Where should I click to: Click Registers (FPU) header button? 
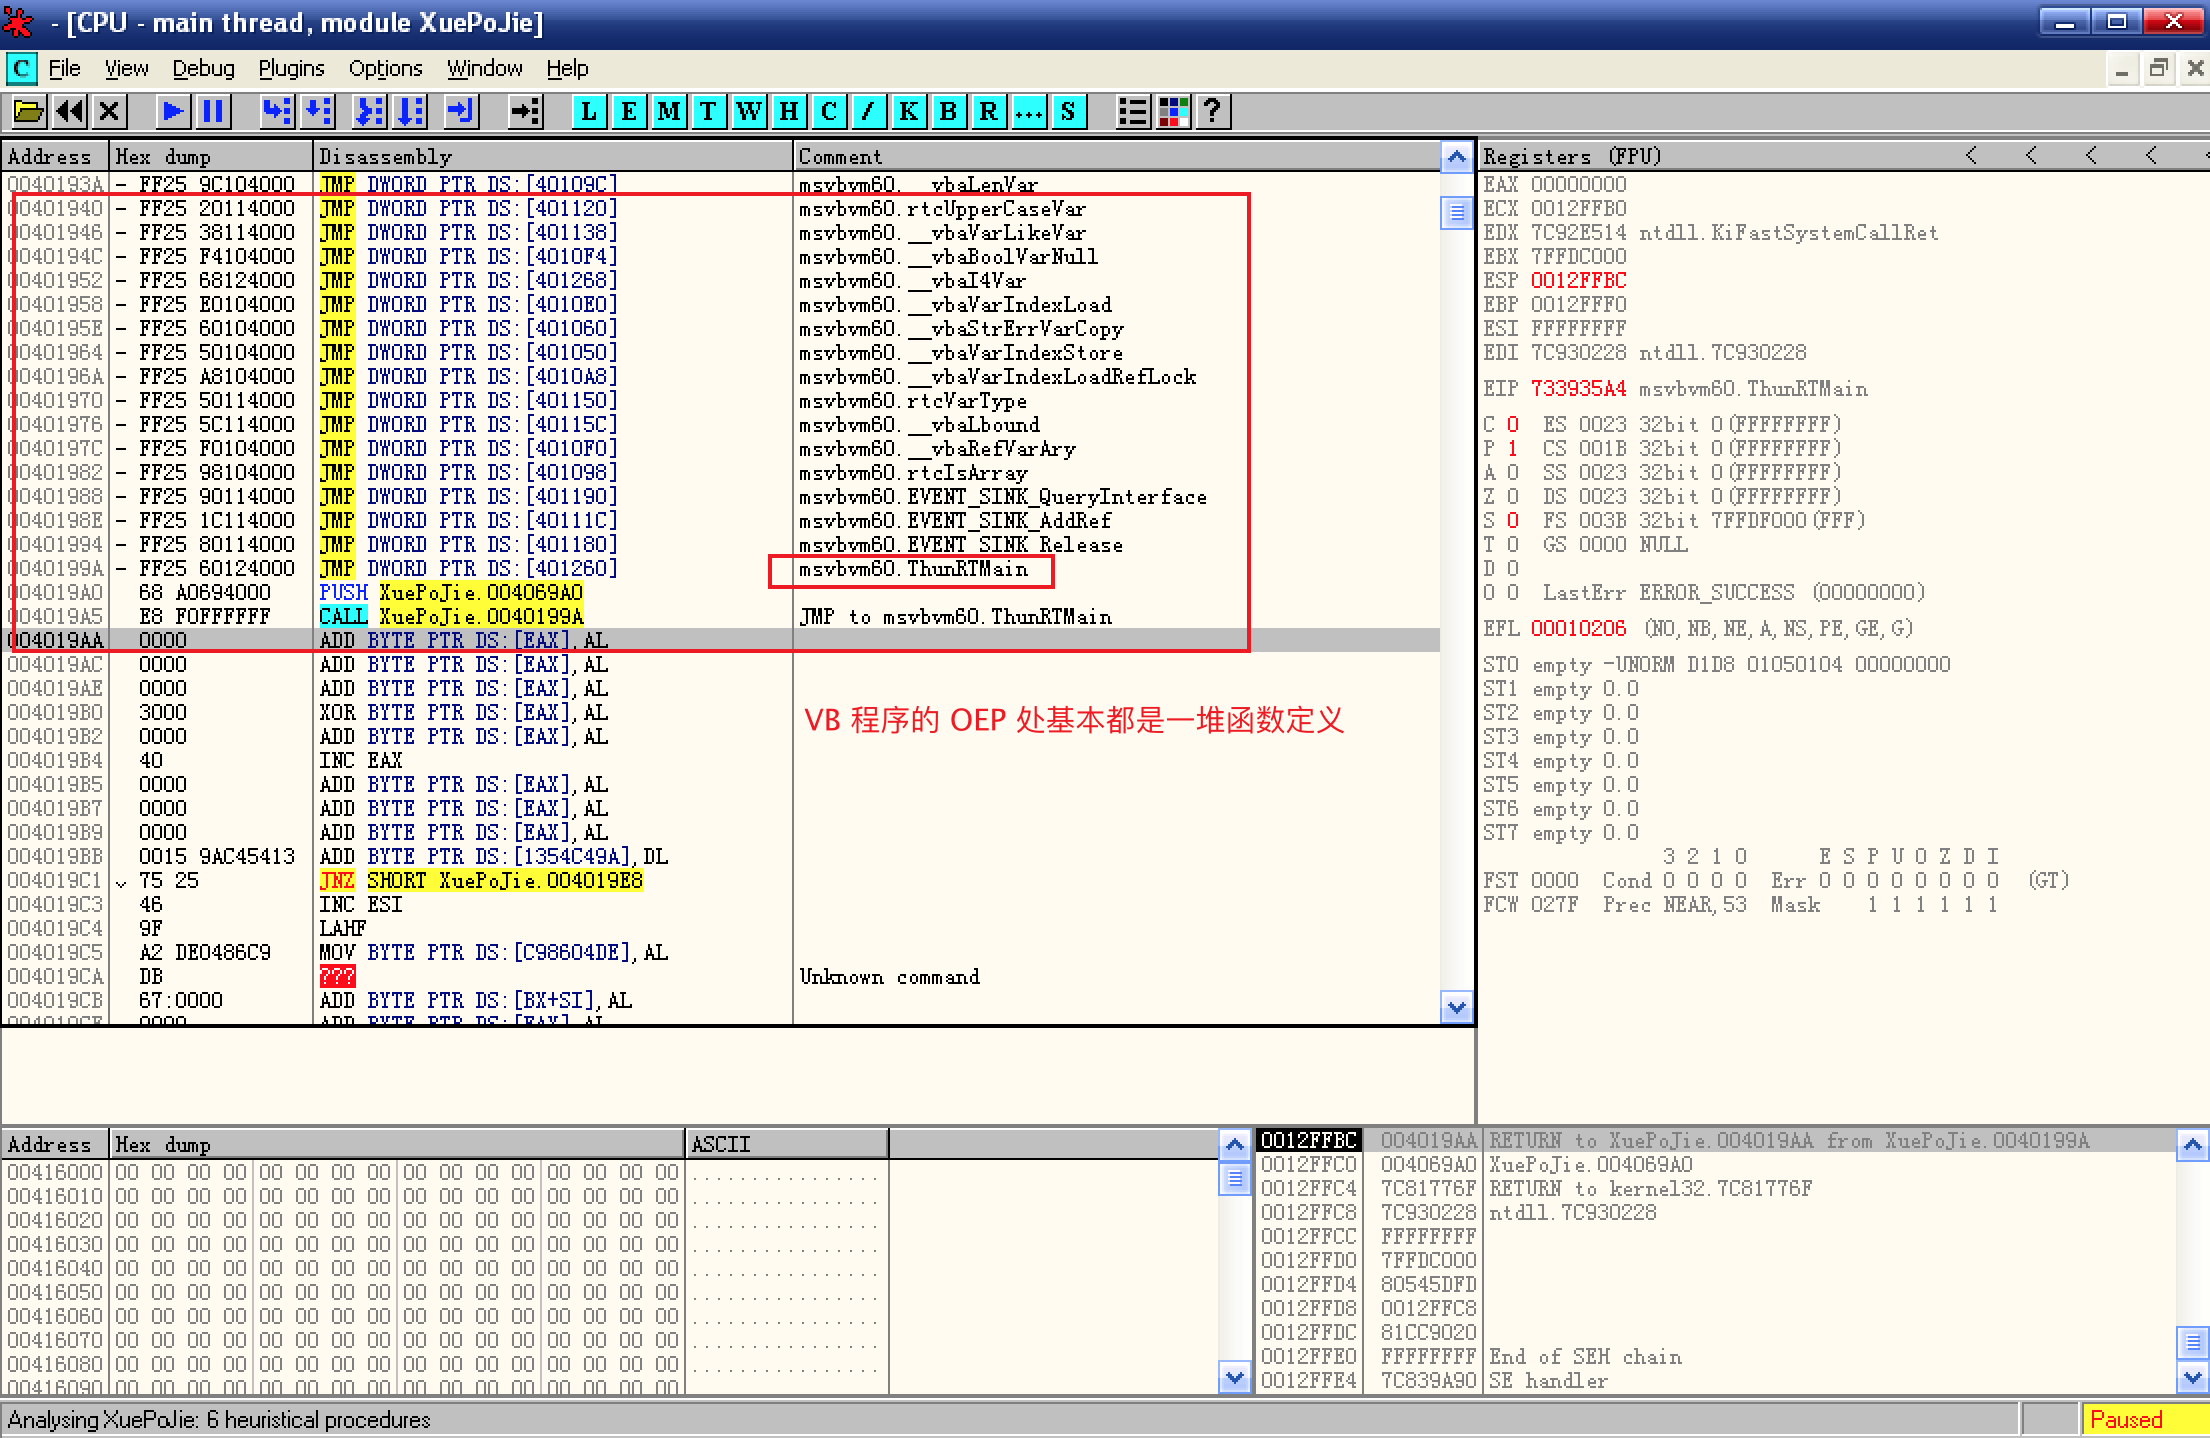pyautogui.click(x=1572, y=156)
